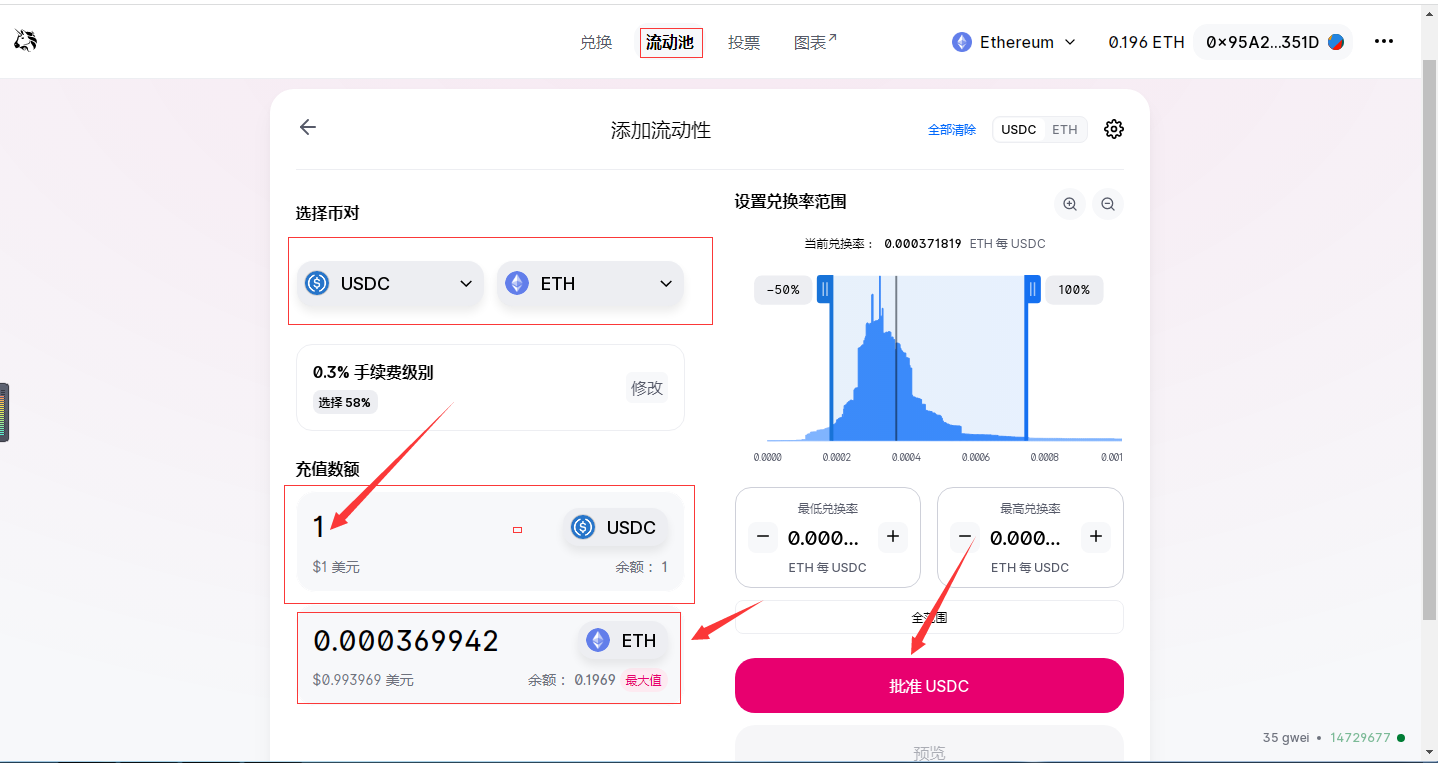Open the USDC token pair dropdown
1438x763 pixels.
coord(390,284)
